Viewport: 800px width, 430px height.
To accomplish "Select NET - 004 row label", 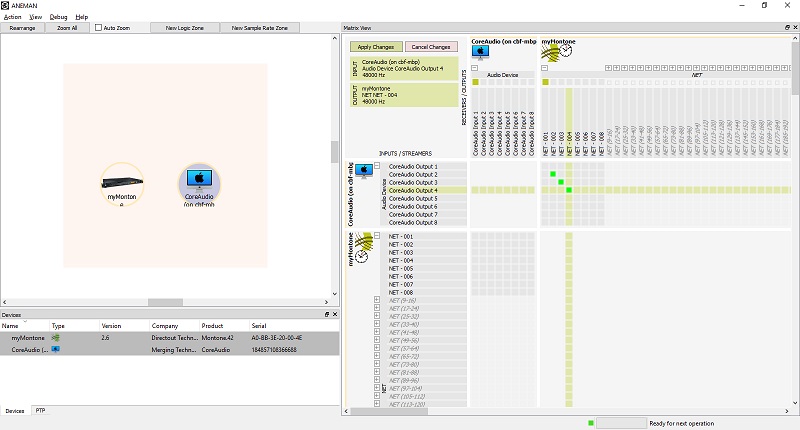I will point(401,260).
